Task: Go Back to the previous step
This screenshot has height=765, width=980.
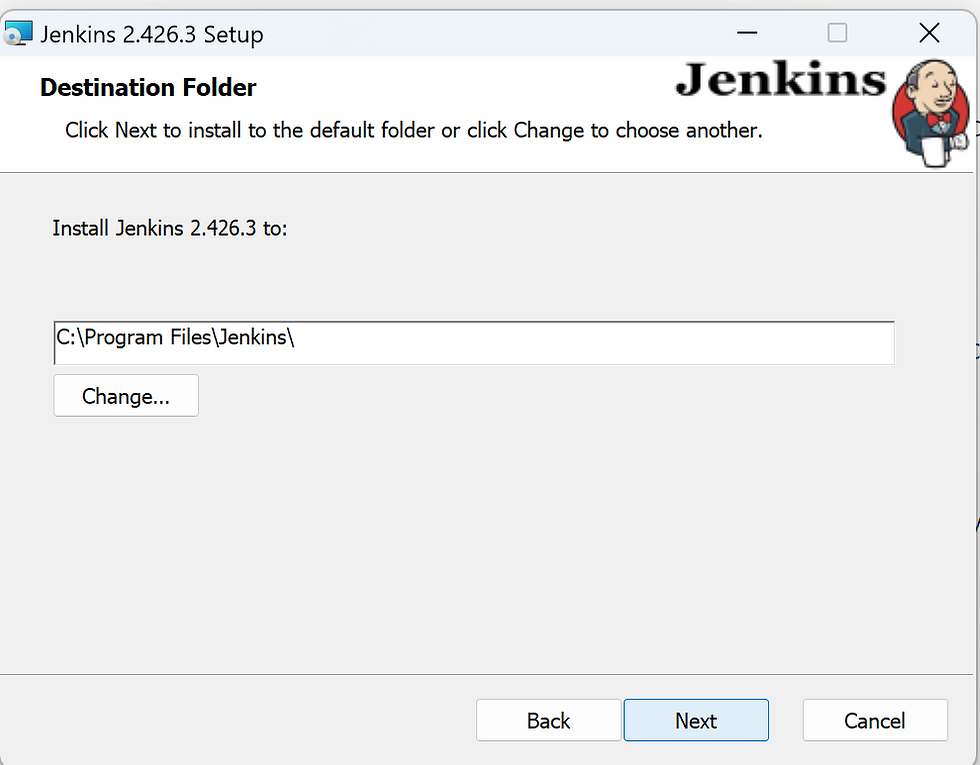Action: [x=548, y=720]
